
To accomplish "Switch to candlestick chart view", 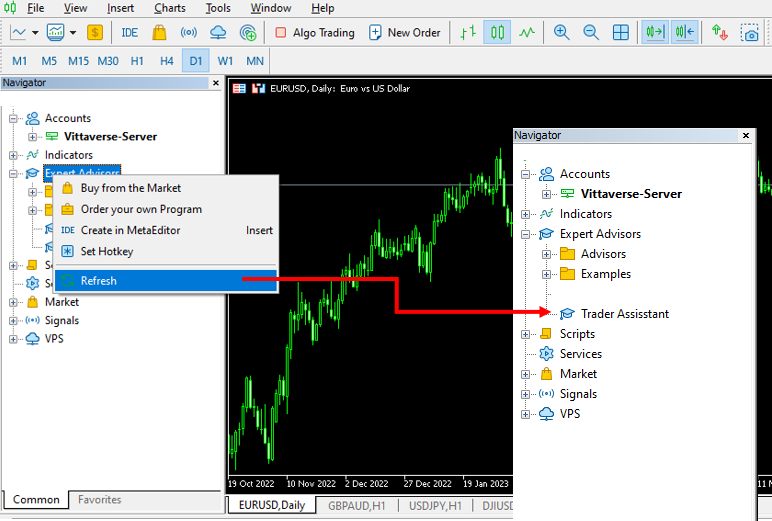I will click(497, 33).
